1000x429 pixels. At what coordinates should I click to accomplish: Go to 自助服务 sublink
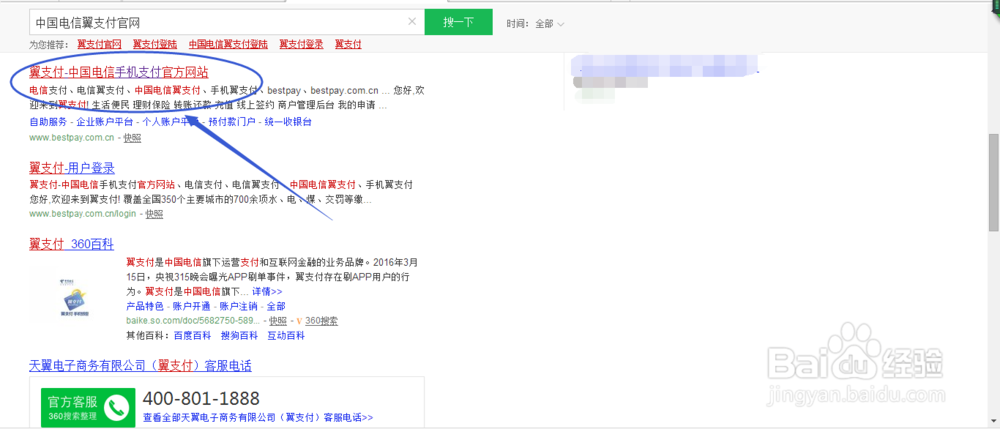(48, 122)
